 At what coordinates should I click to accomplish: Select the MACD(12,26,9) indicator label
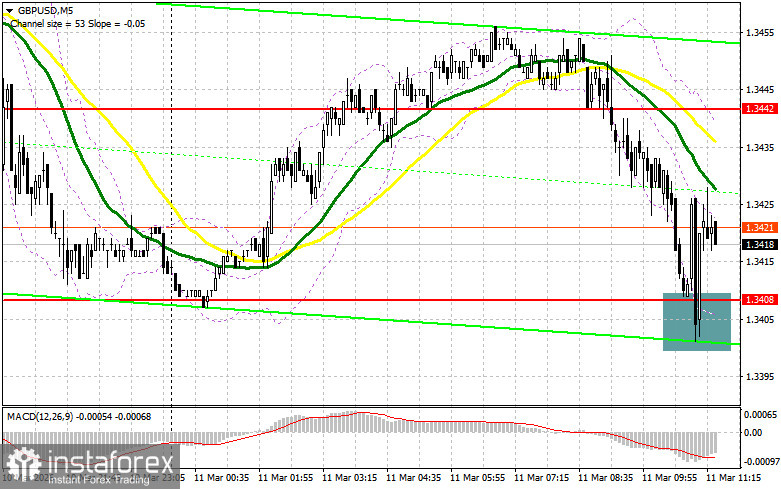pos(79,416)
